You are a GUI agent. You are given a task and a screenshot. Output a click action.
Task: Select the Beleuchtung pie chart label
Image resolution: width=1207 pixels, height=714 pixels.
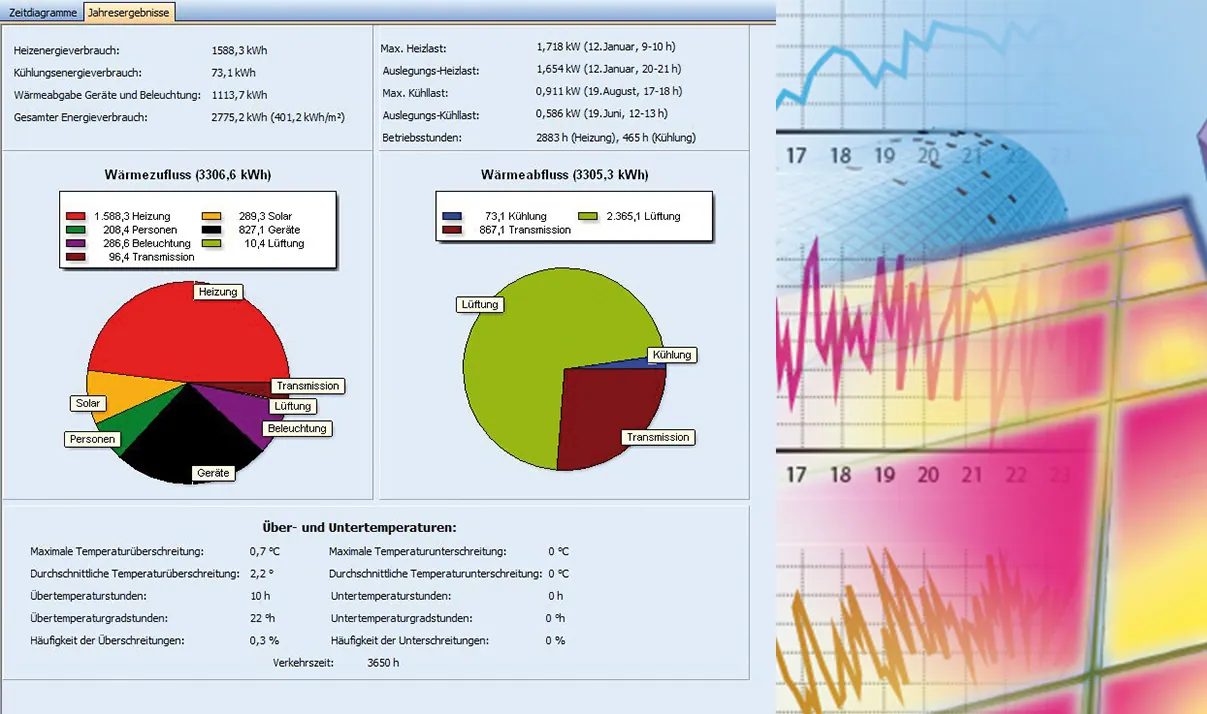tap(297, 428)
